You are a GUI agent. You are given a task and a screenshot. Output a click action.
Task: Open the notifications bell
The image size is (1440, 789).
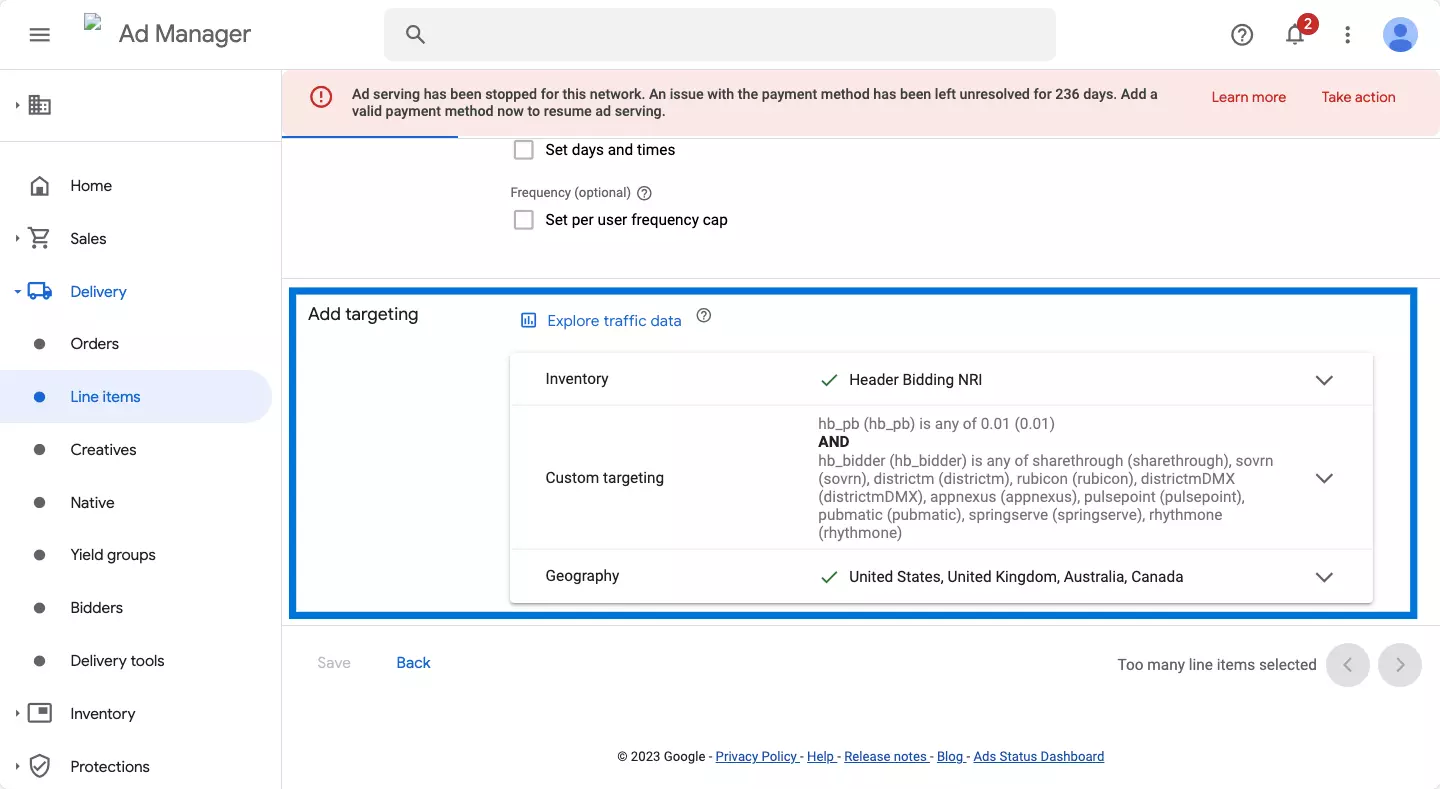1295,35
